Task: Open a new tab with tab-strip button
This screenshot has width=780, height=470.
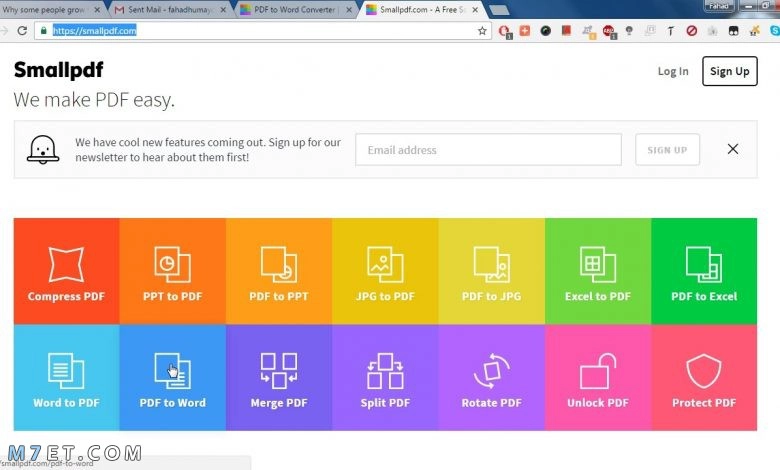Action: 498,9
